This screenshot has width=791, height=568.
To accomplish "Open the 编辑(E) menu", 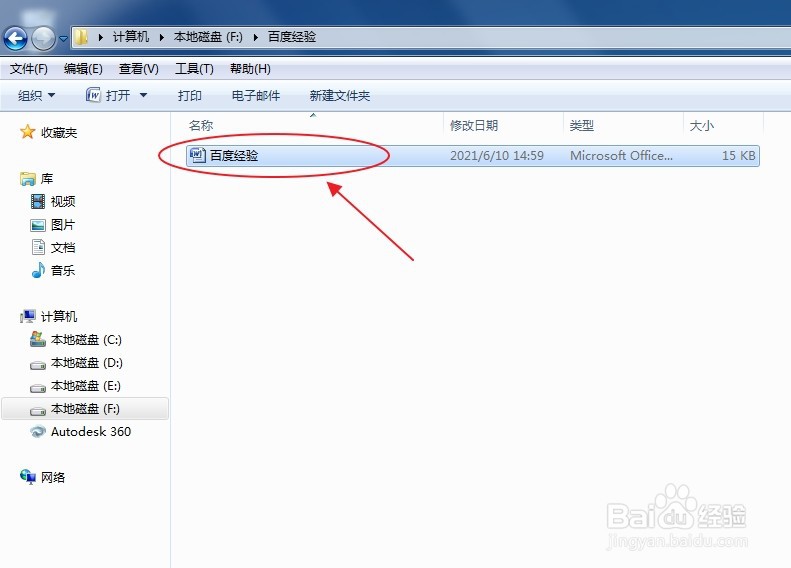I will pyautogui.click(x=83, y=69).
